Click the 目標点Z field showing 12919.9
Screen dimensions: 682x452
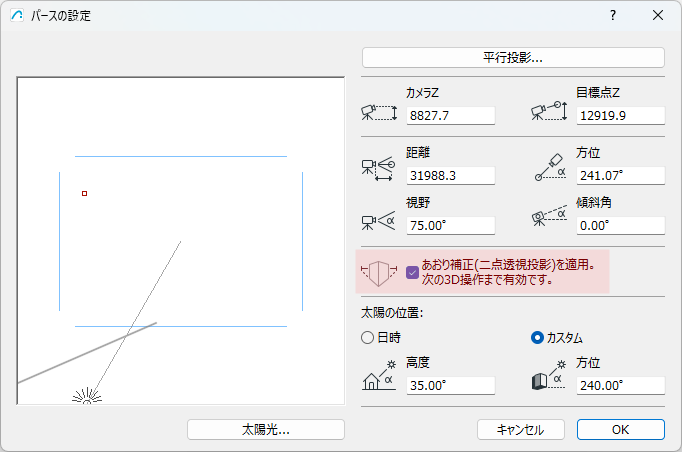coord(621,116)
